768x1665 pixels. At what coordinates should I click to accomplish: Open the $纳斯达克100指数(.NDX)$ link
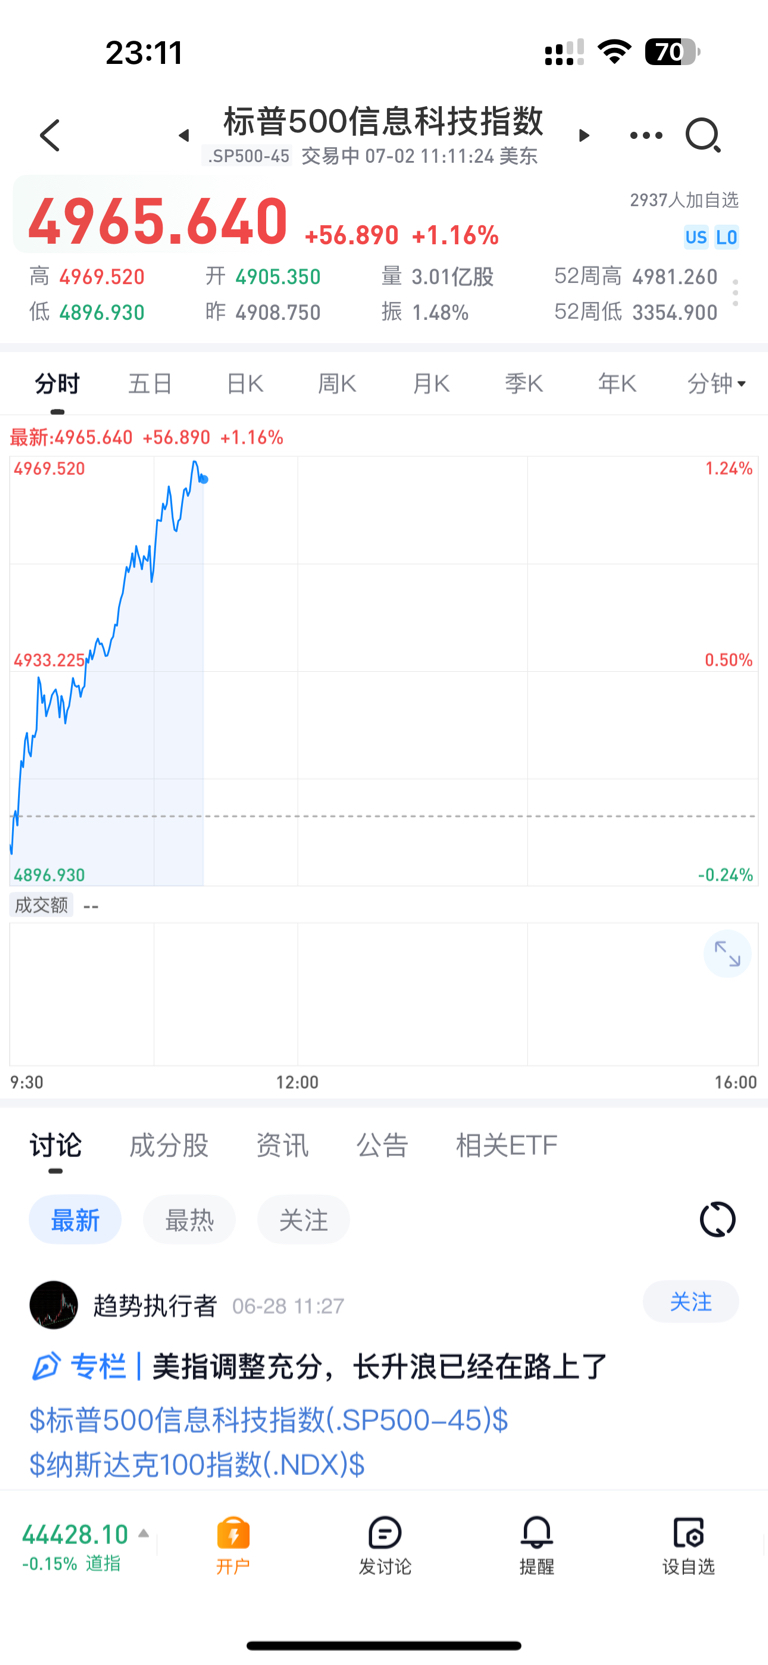(197, 1465)
